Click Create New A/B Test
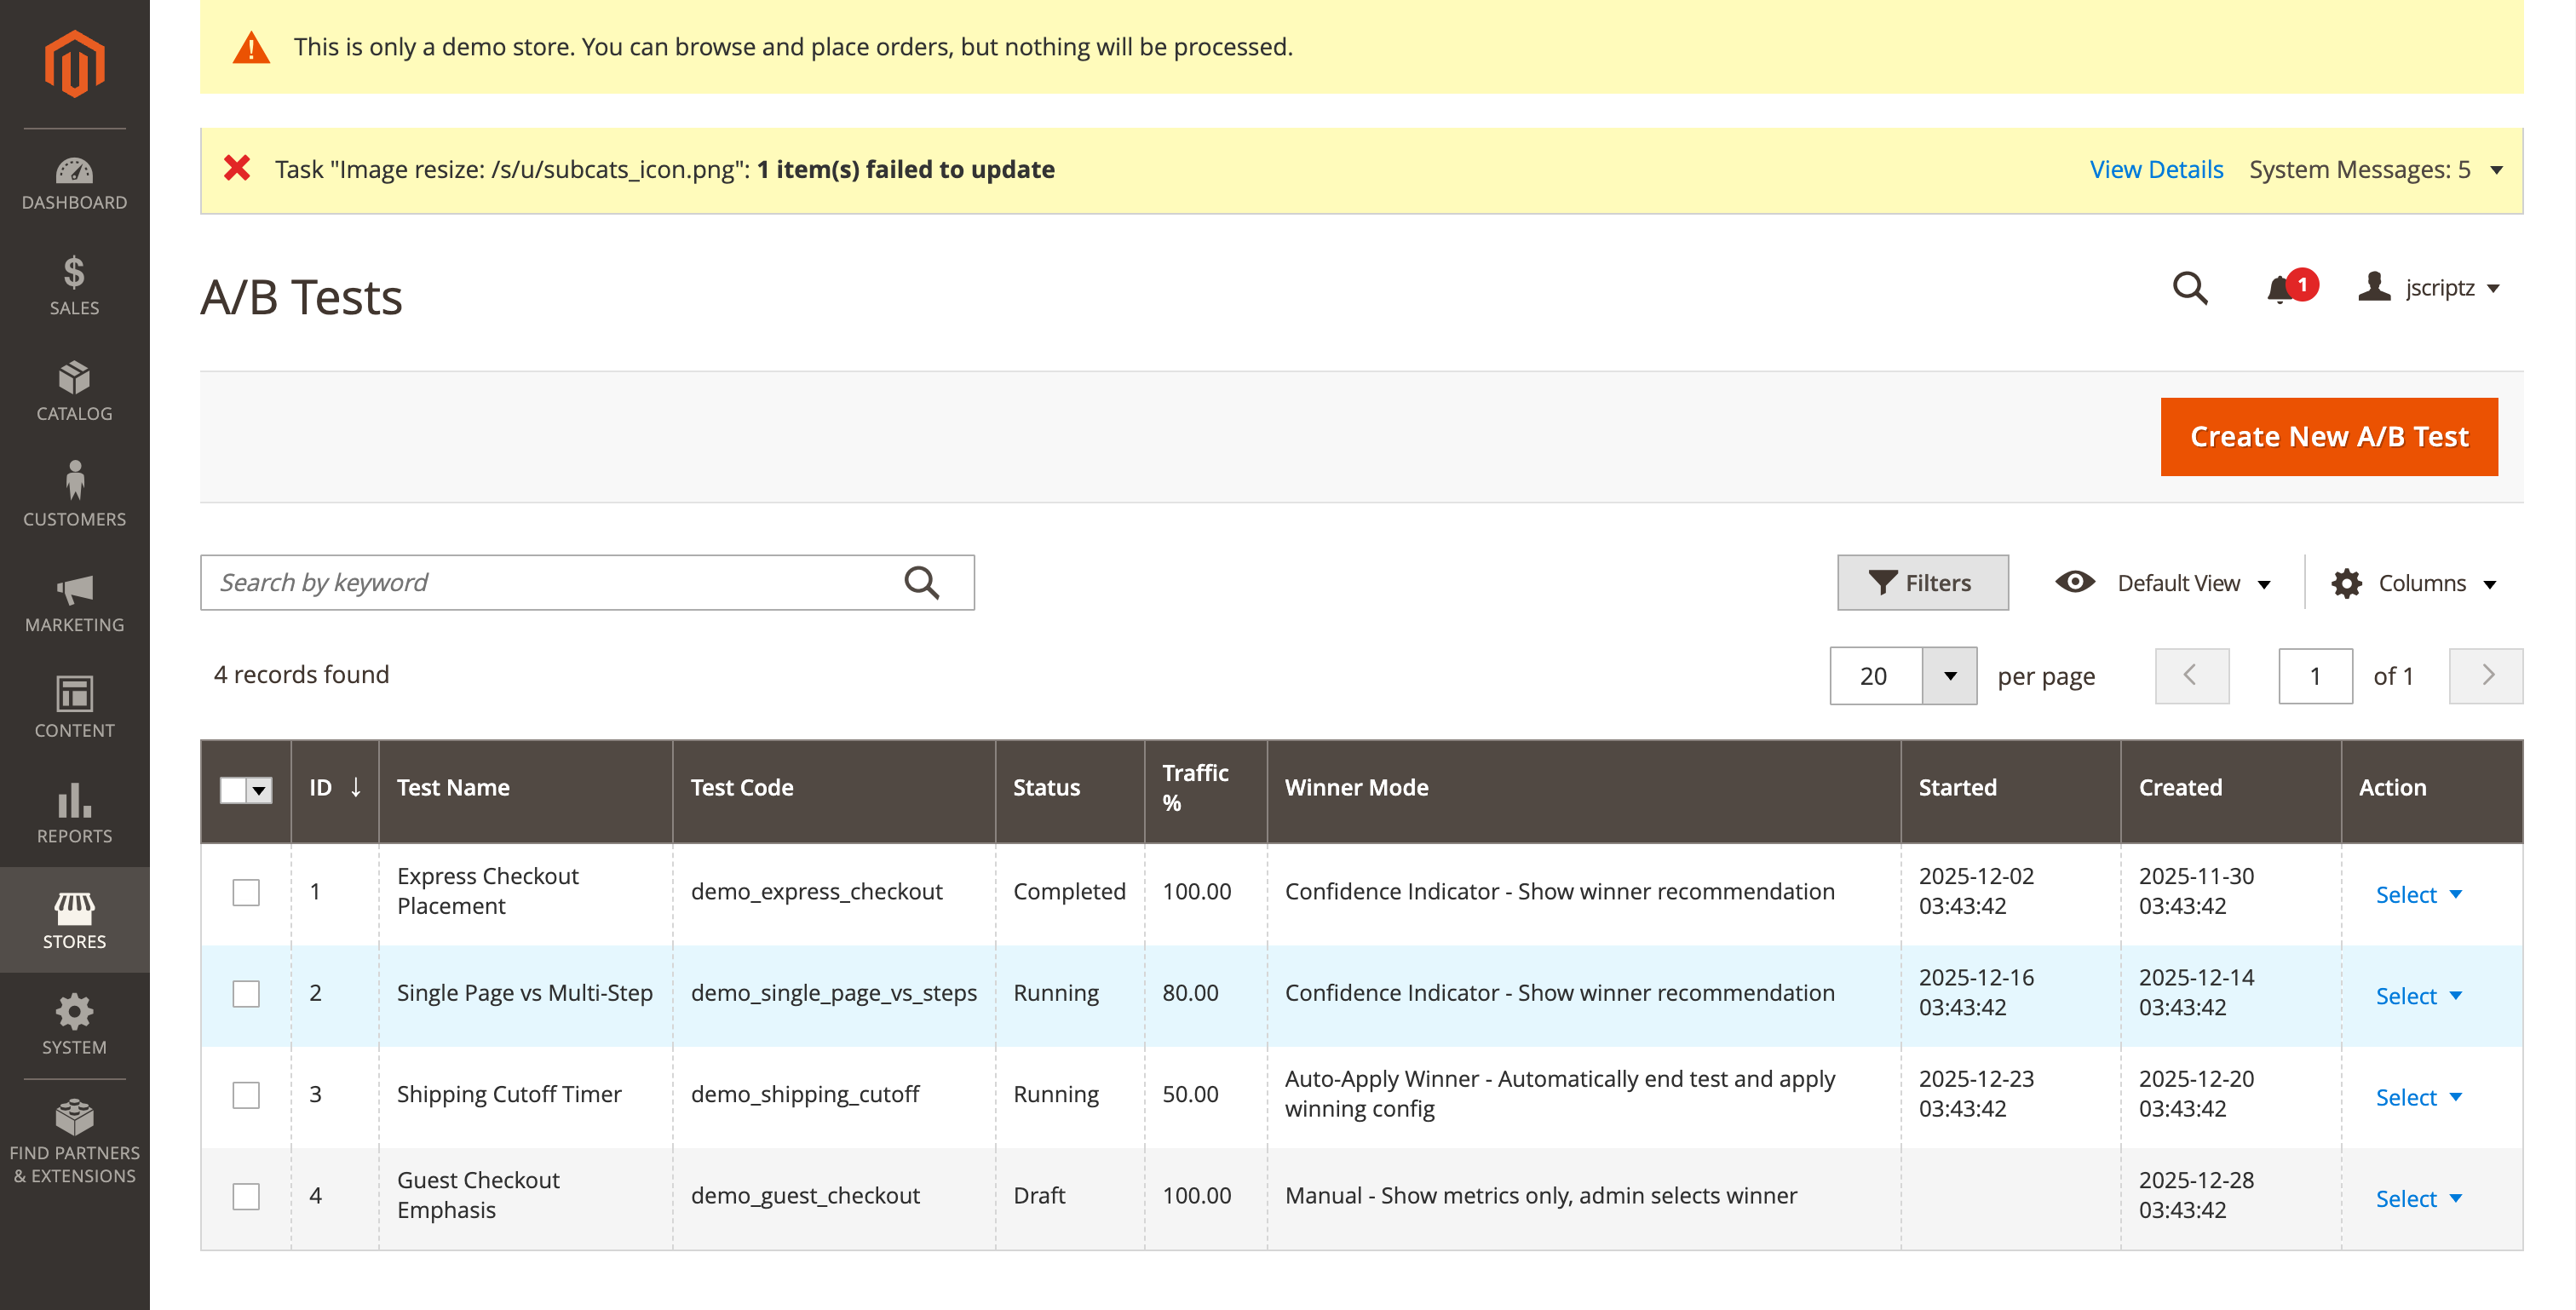 [x=2329, y=436]
